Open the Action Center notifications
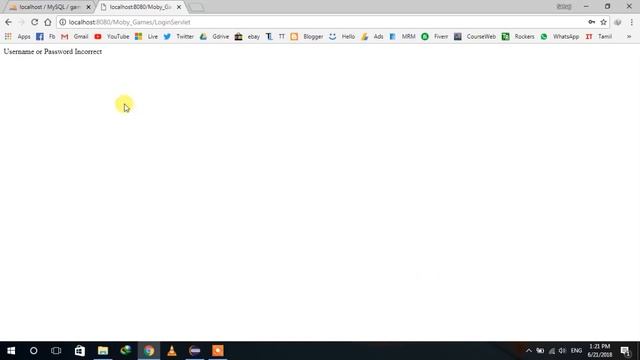 pos(625,351)
